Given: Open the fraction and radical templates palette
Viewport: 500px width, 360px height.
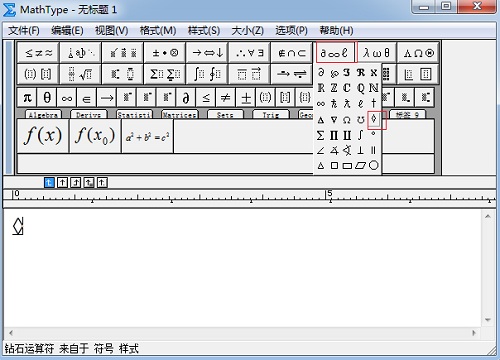Looking at the screenshot, I should tap(80, 74).
